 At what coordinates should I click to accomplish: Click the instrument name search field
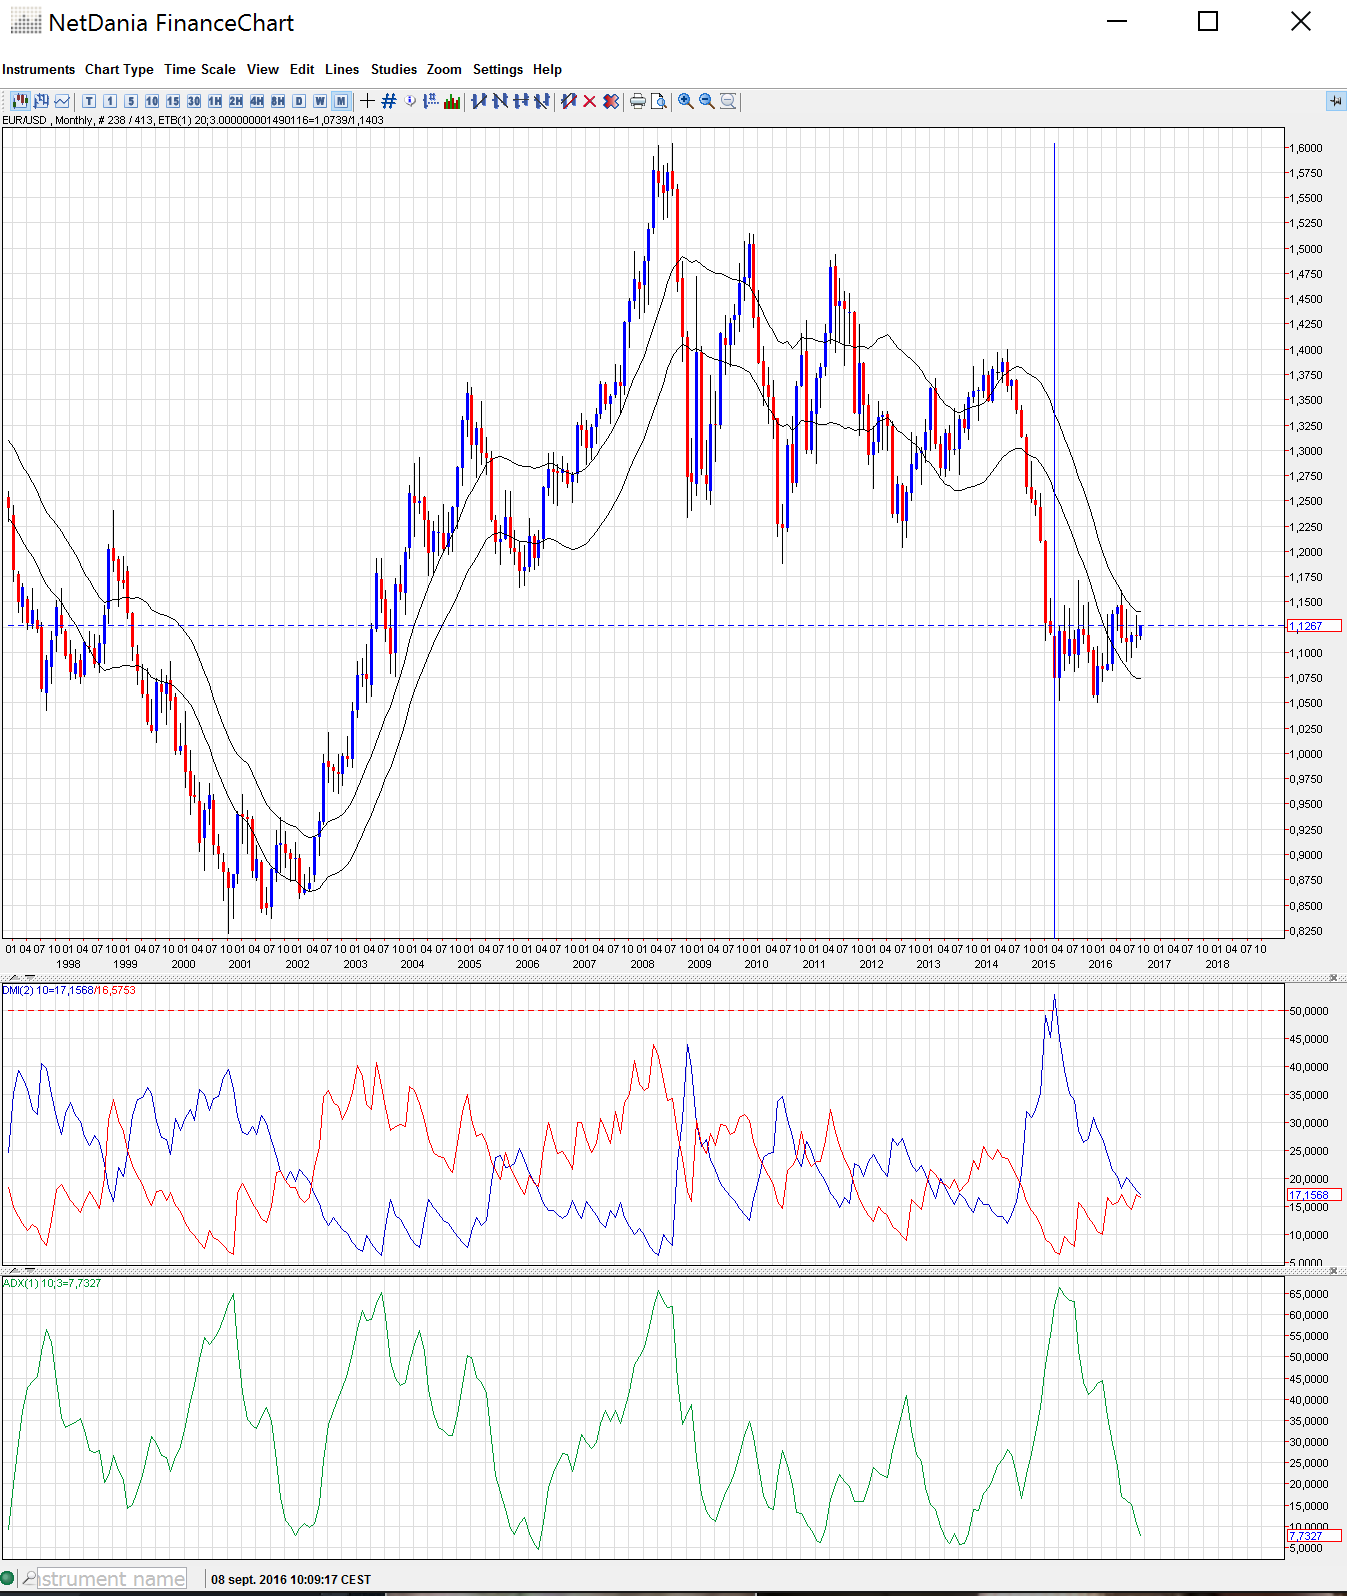(112, 1579)
